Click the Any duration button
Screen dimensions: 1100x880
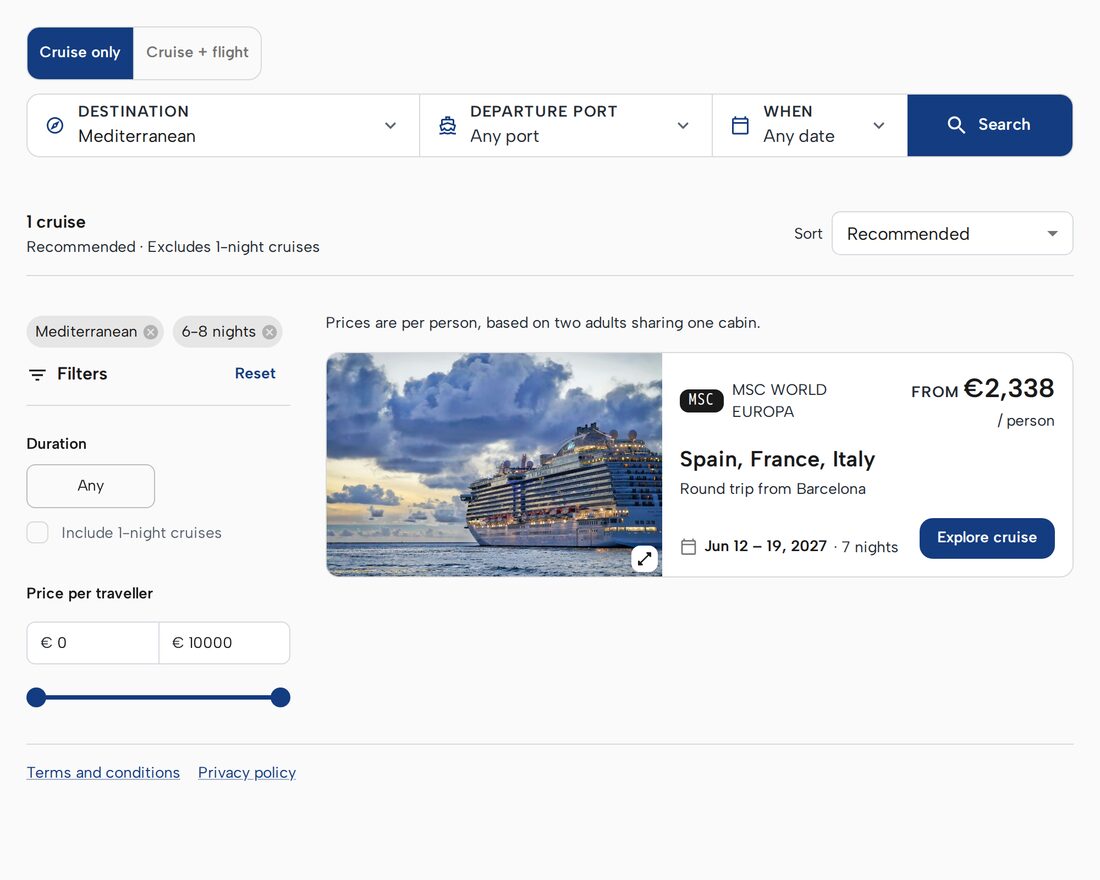click(x=90, y=486)
